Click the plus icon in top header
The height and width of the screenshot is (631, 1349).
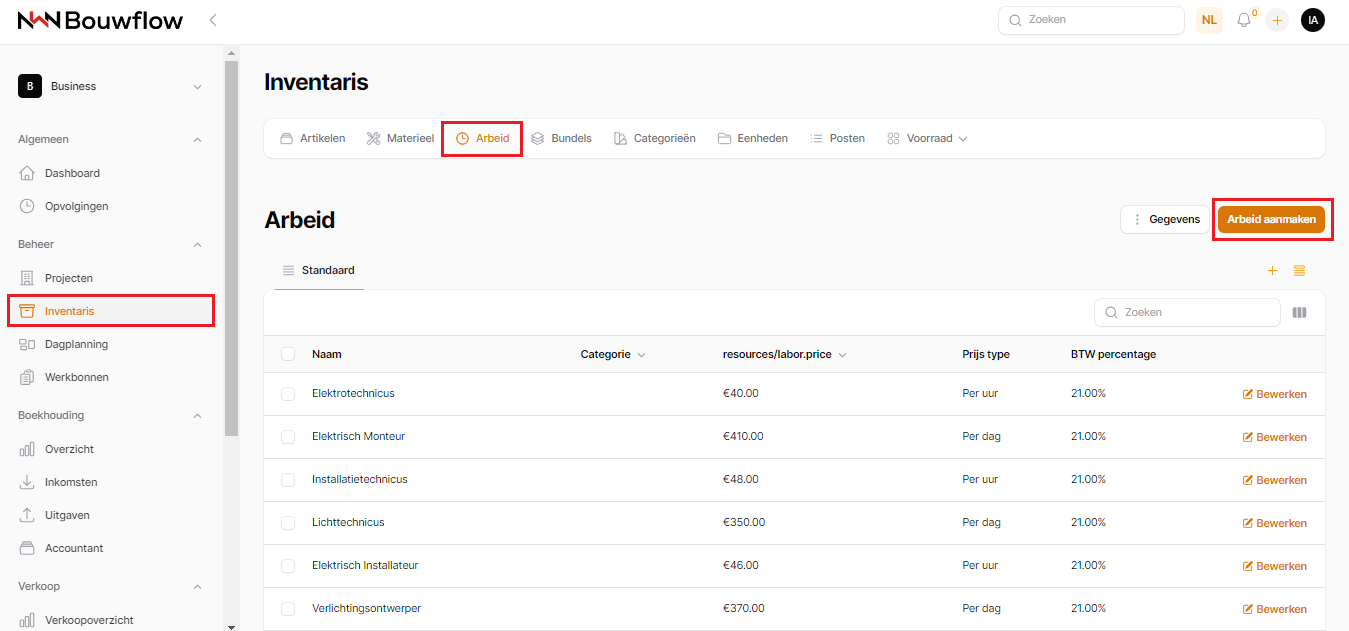1277,20
